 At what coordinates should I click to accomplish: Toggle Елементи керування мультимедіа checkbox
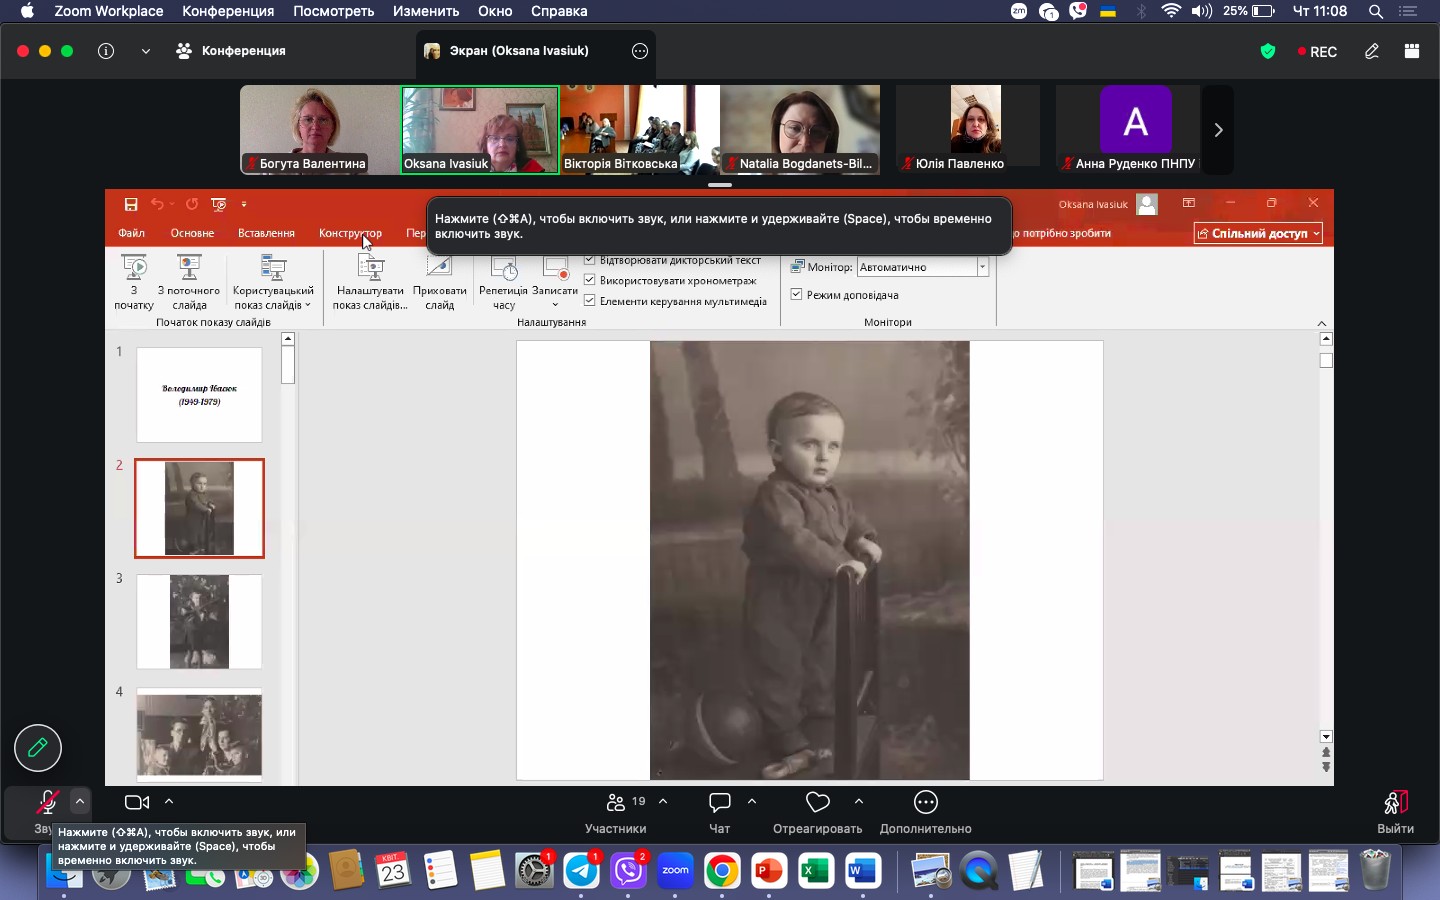point(590,301)
